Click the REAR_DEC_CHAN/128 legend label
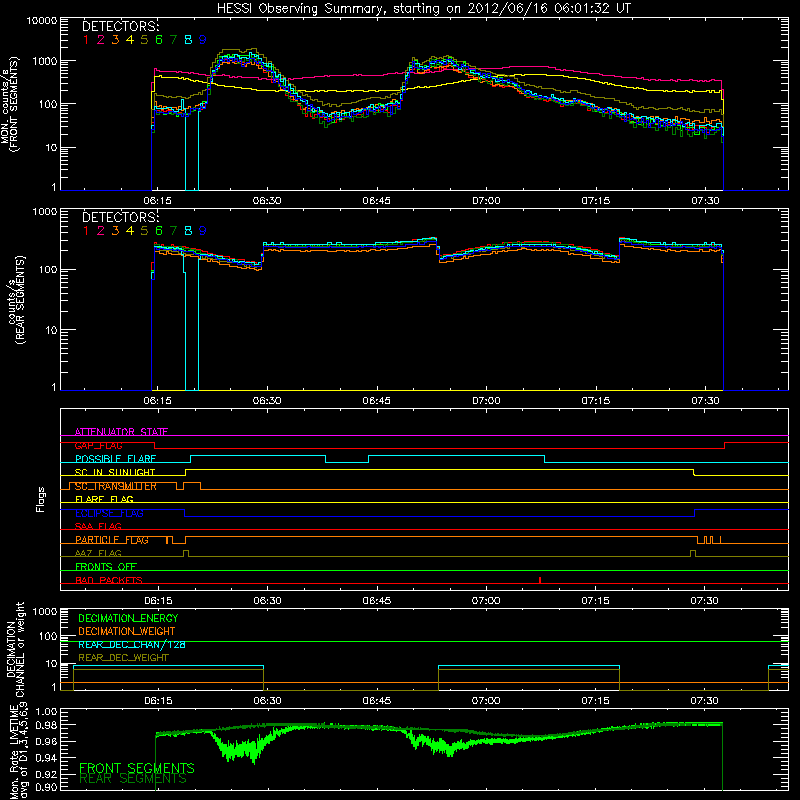The image size is (800, 800). (132, 645)
